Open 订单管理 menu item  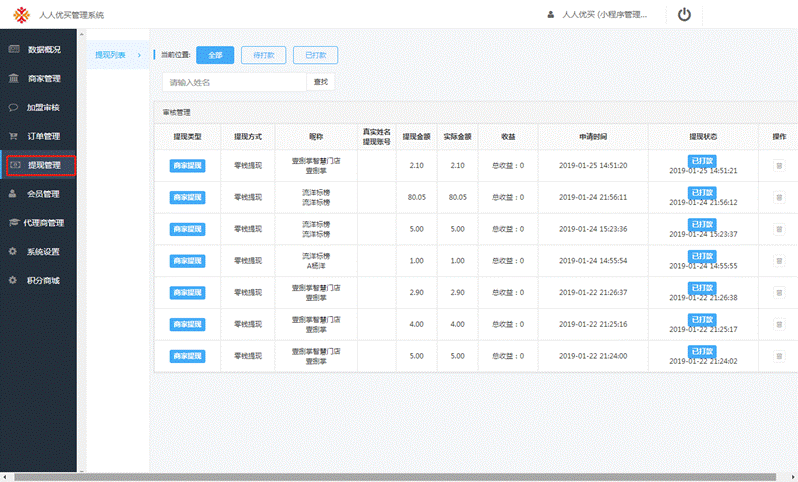point(39,136)
